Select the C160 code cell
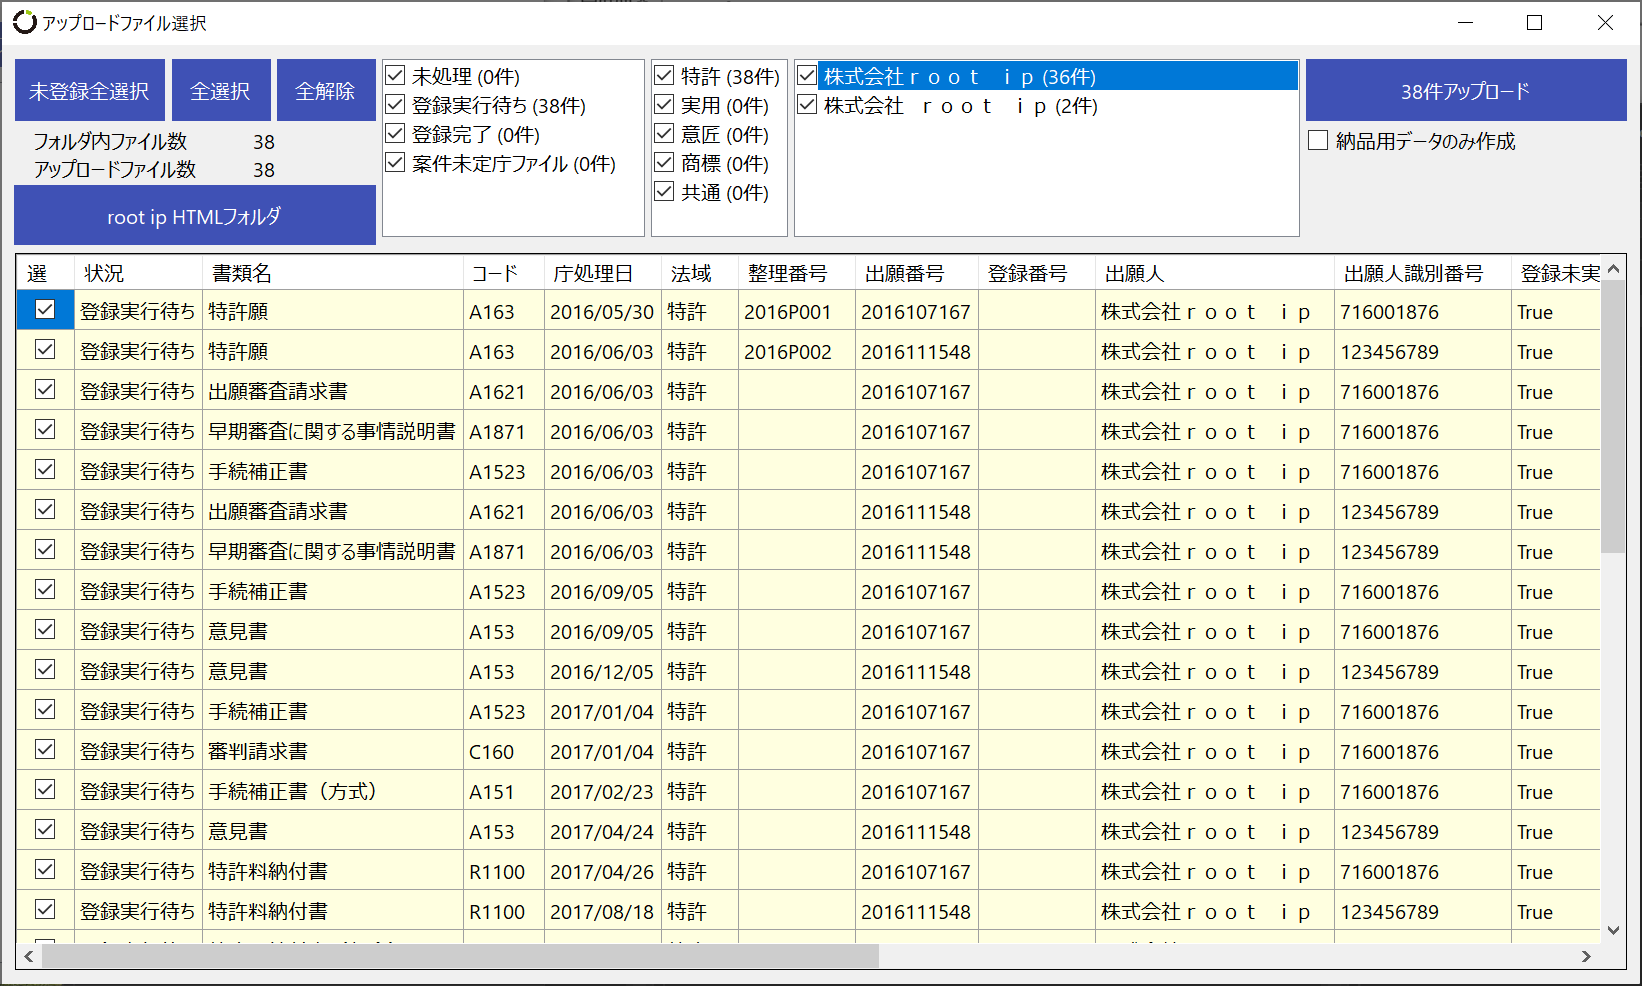The height and width of the screenshot is (986, 1642). pyautogui.click(x=504, y=751)
